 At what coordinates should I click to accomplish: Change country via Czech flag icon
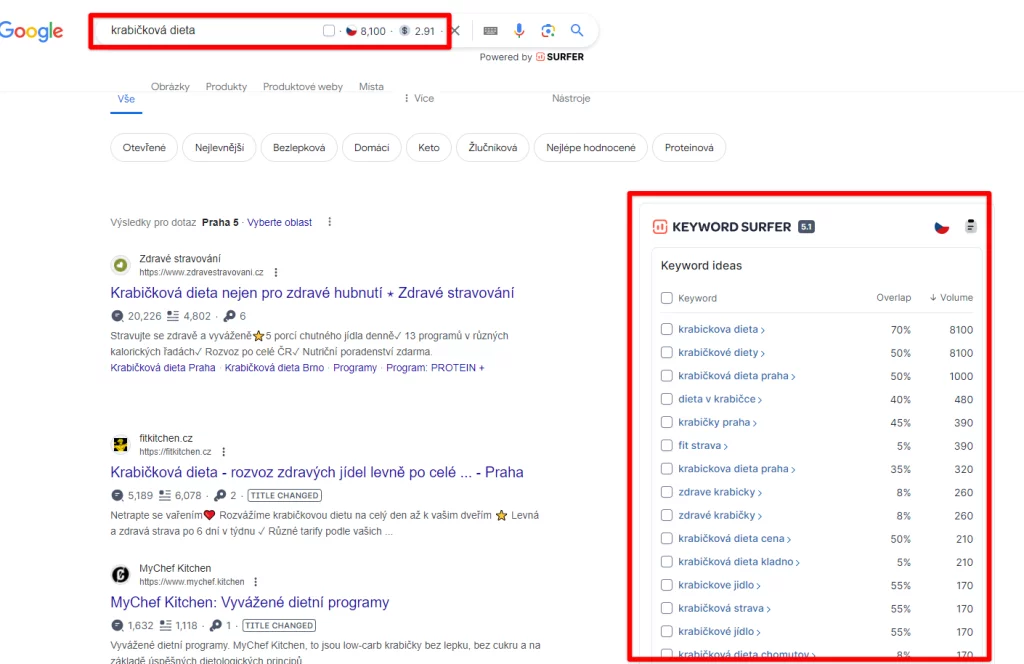pyautogui.click(x=941, y=227)
